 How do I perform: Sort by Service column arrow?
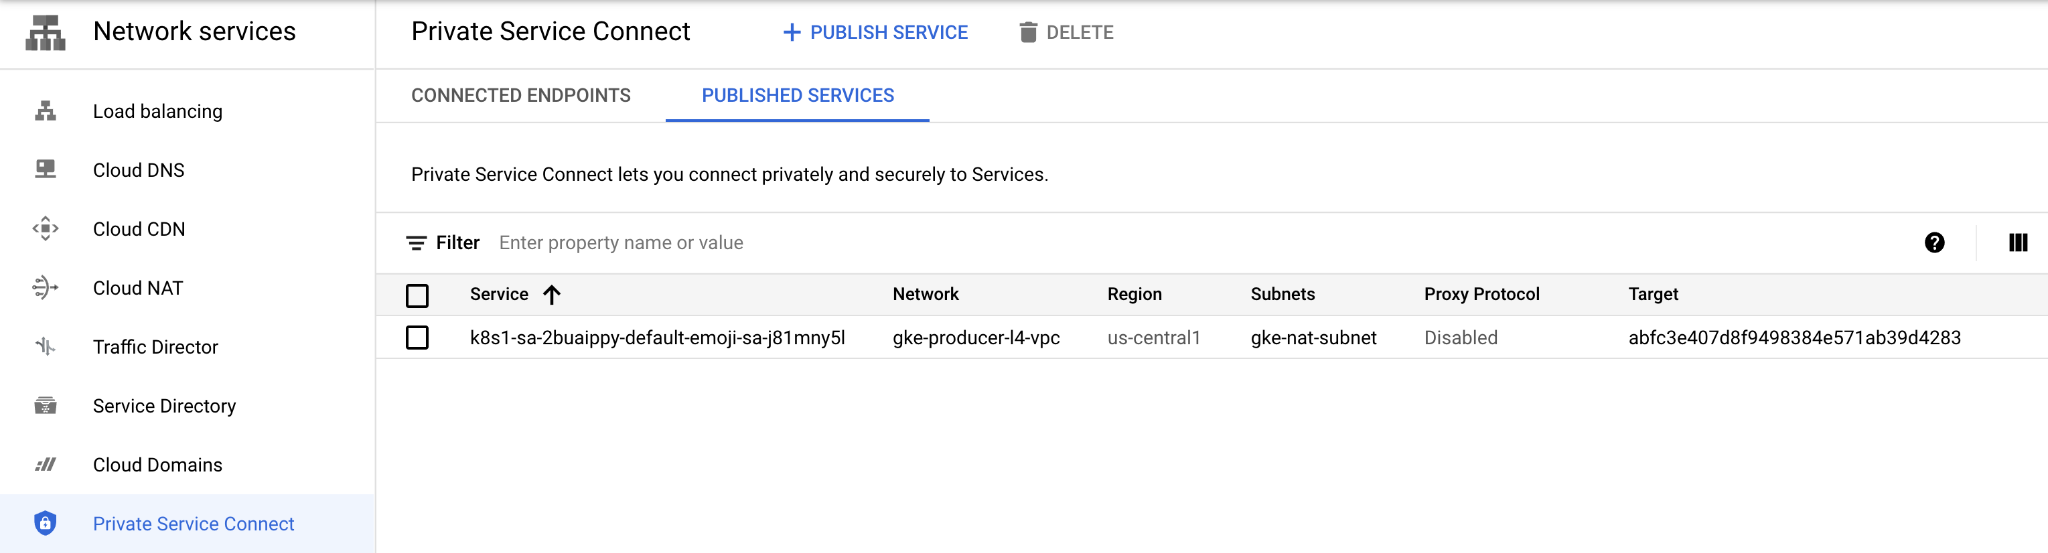552,294
